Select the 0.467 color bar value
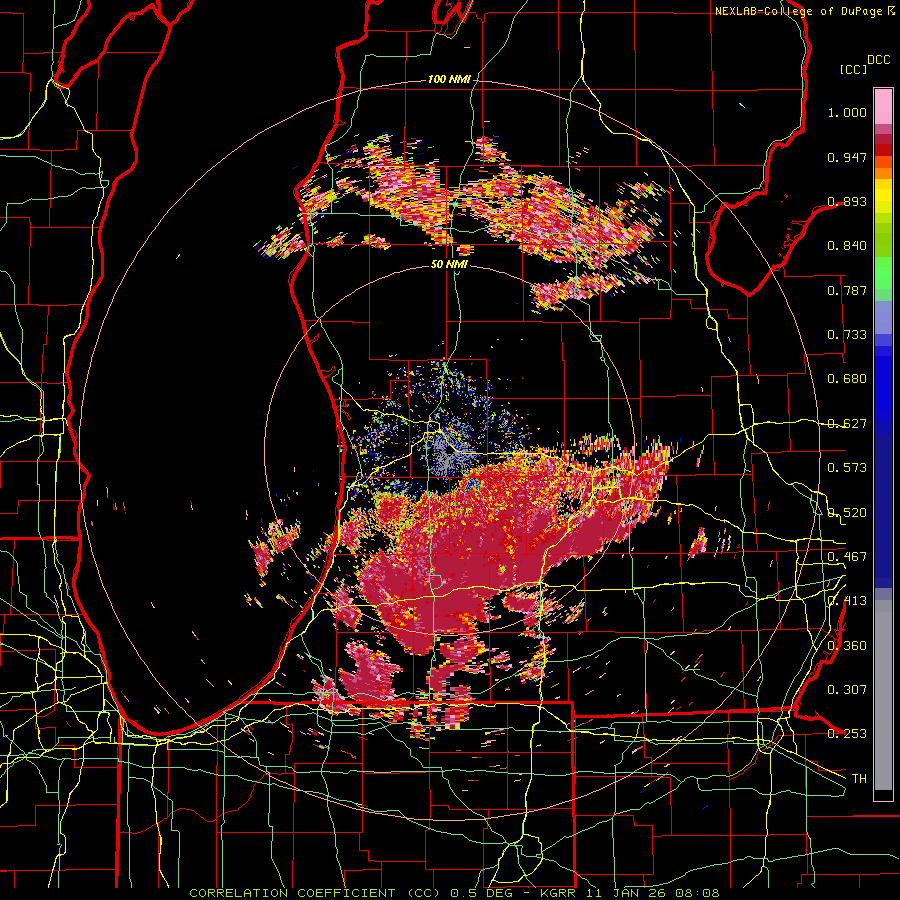The height and width of the screenshot is (900, 900). (847, 557)
